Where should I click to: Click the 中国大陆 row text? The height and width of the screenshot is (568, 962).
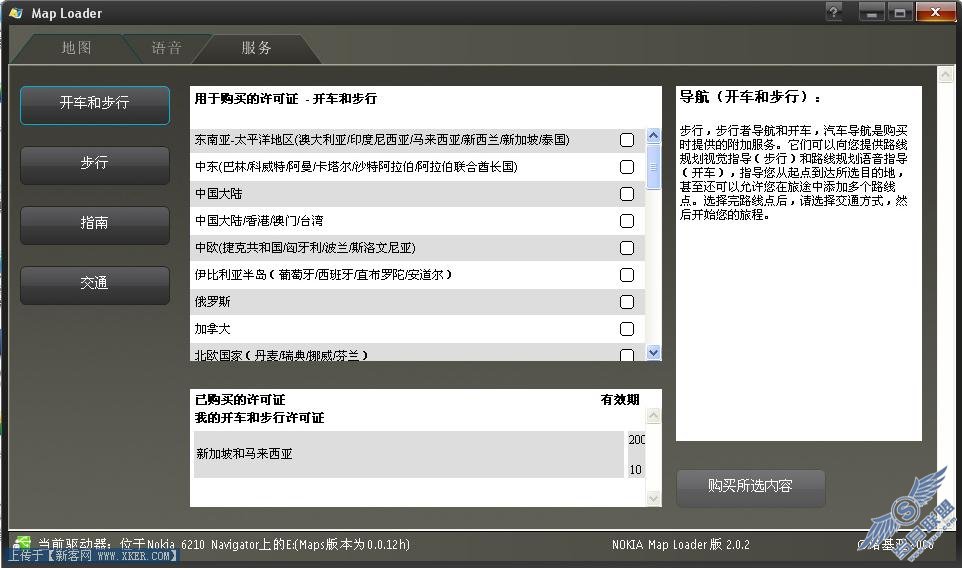coord(218,194)
